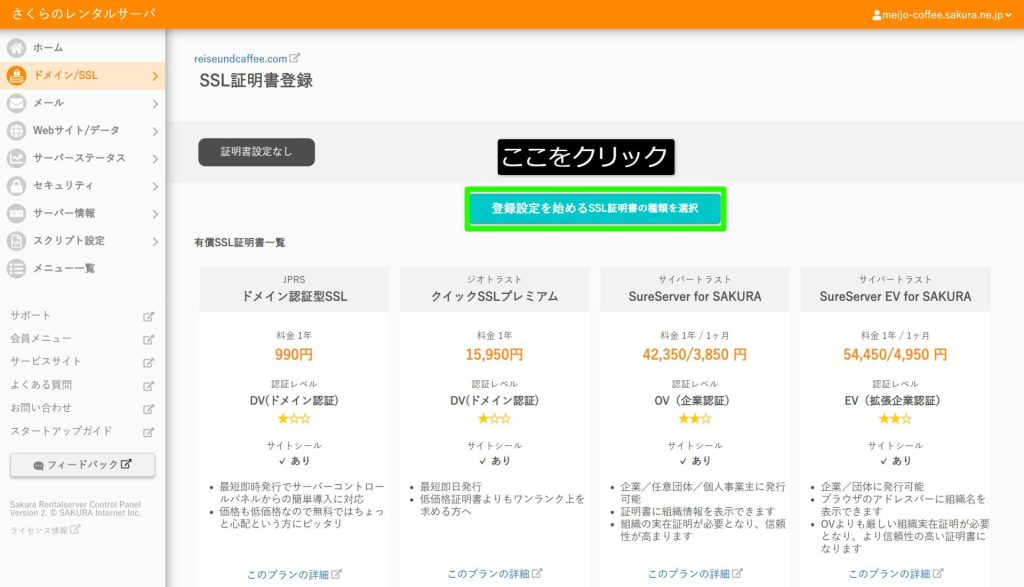Click the さくらのレンタルサーバ header logo
This screenshot has width=1024, height=587.
(x=84, y=14)
